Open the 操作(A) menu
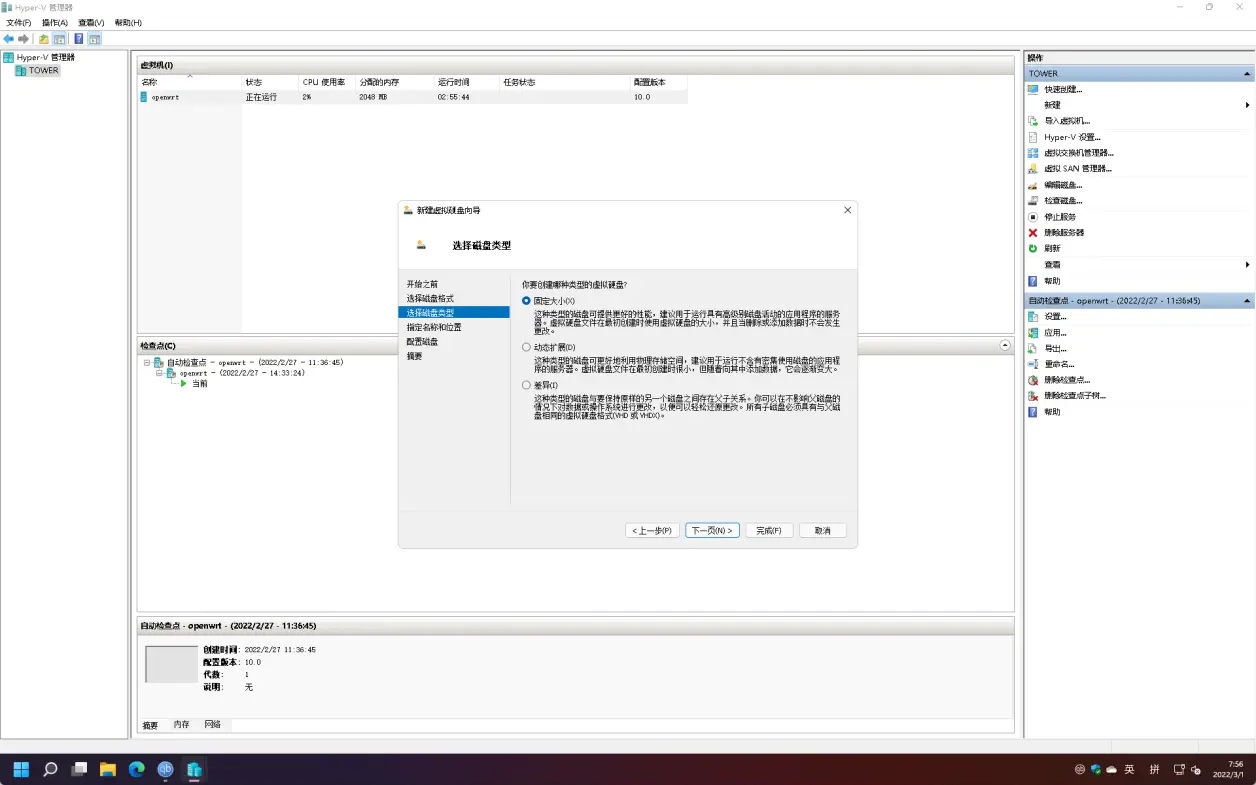Screen dimensions: 1256x785 pyautogui.click(x=55, y=22)
